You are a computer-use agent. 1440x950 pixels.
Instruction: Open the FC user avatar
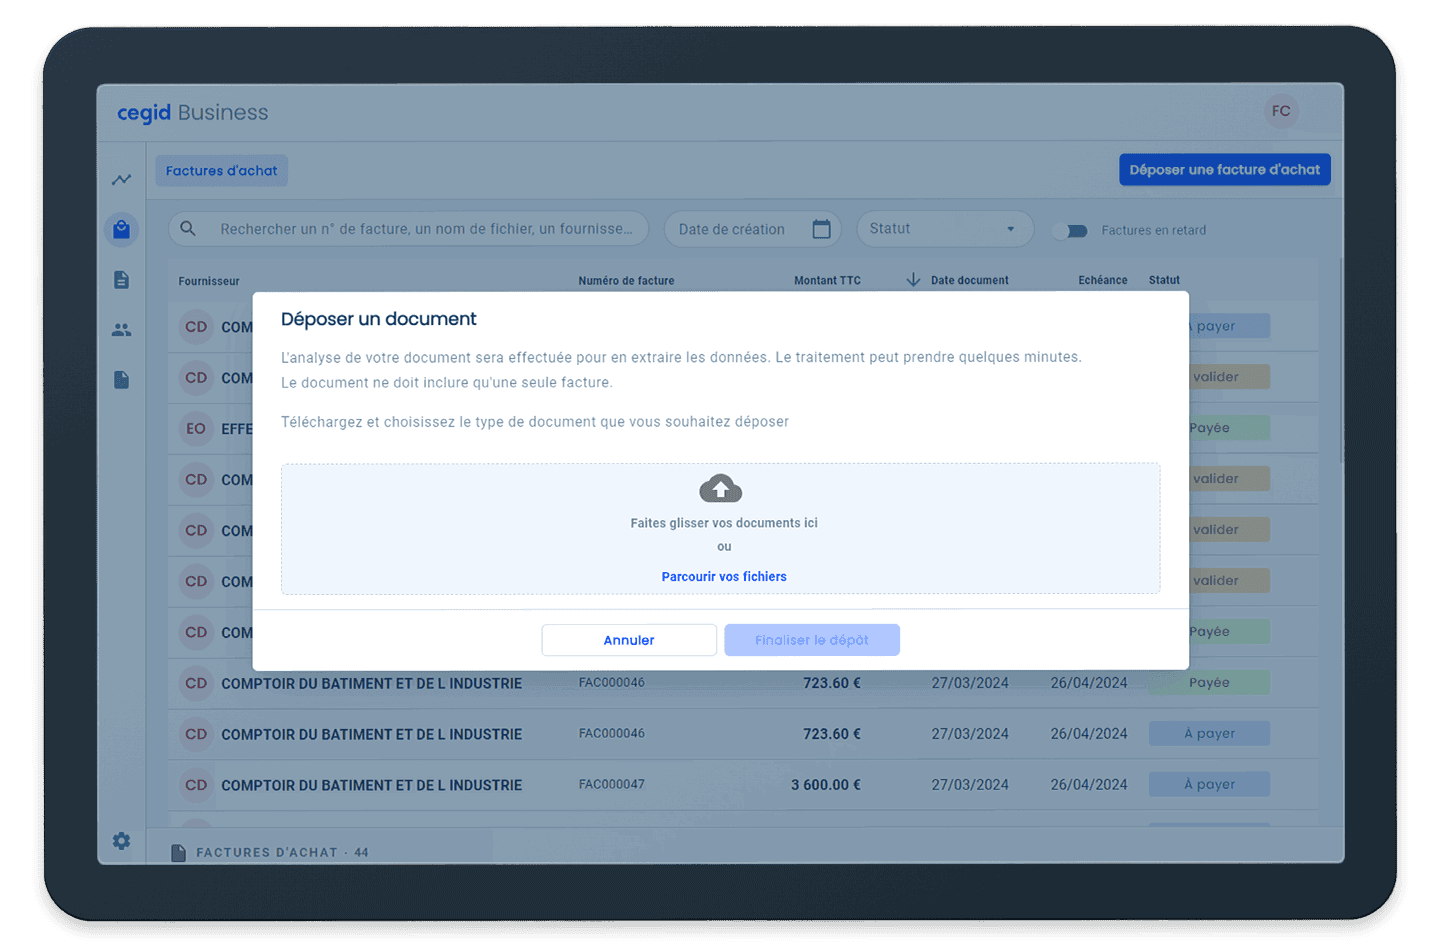(1281, 111)
